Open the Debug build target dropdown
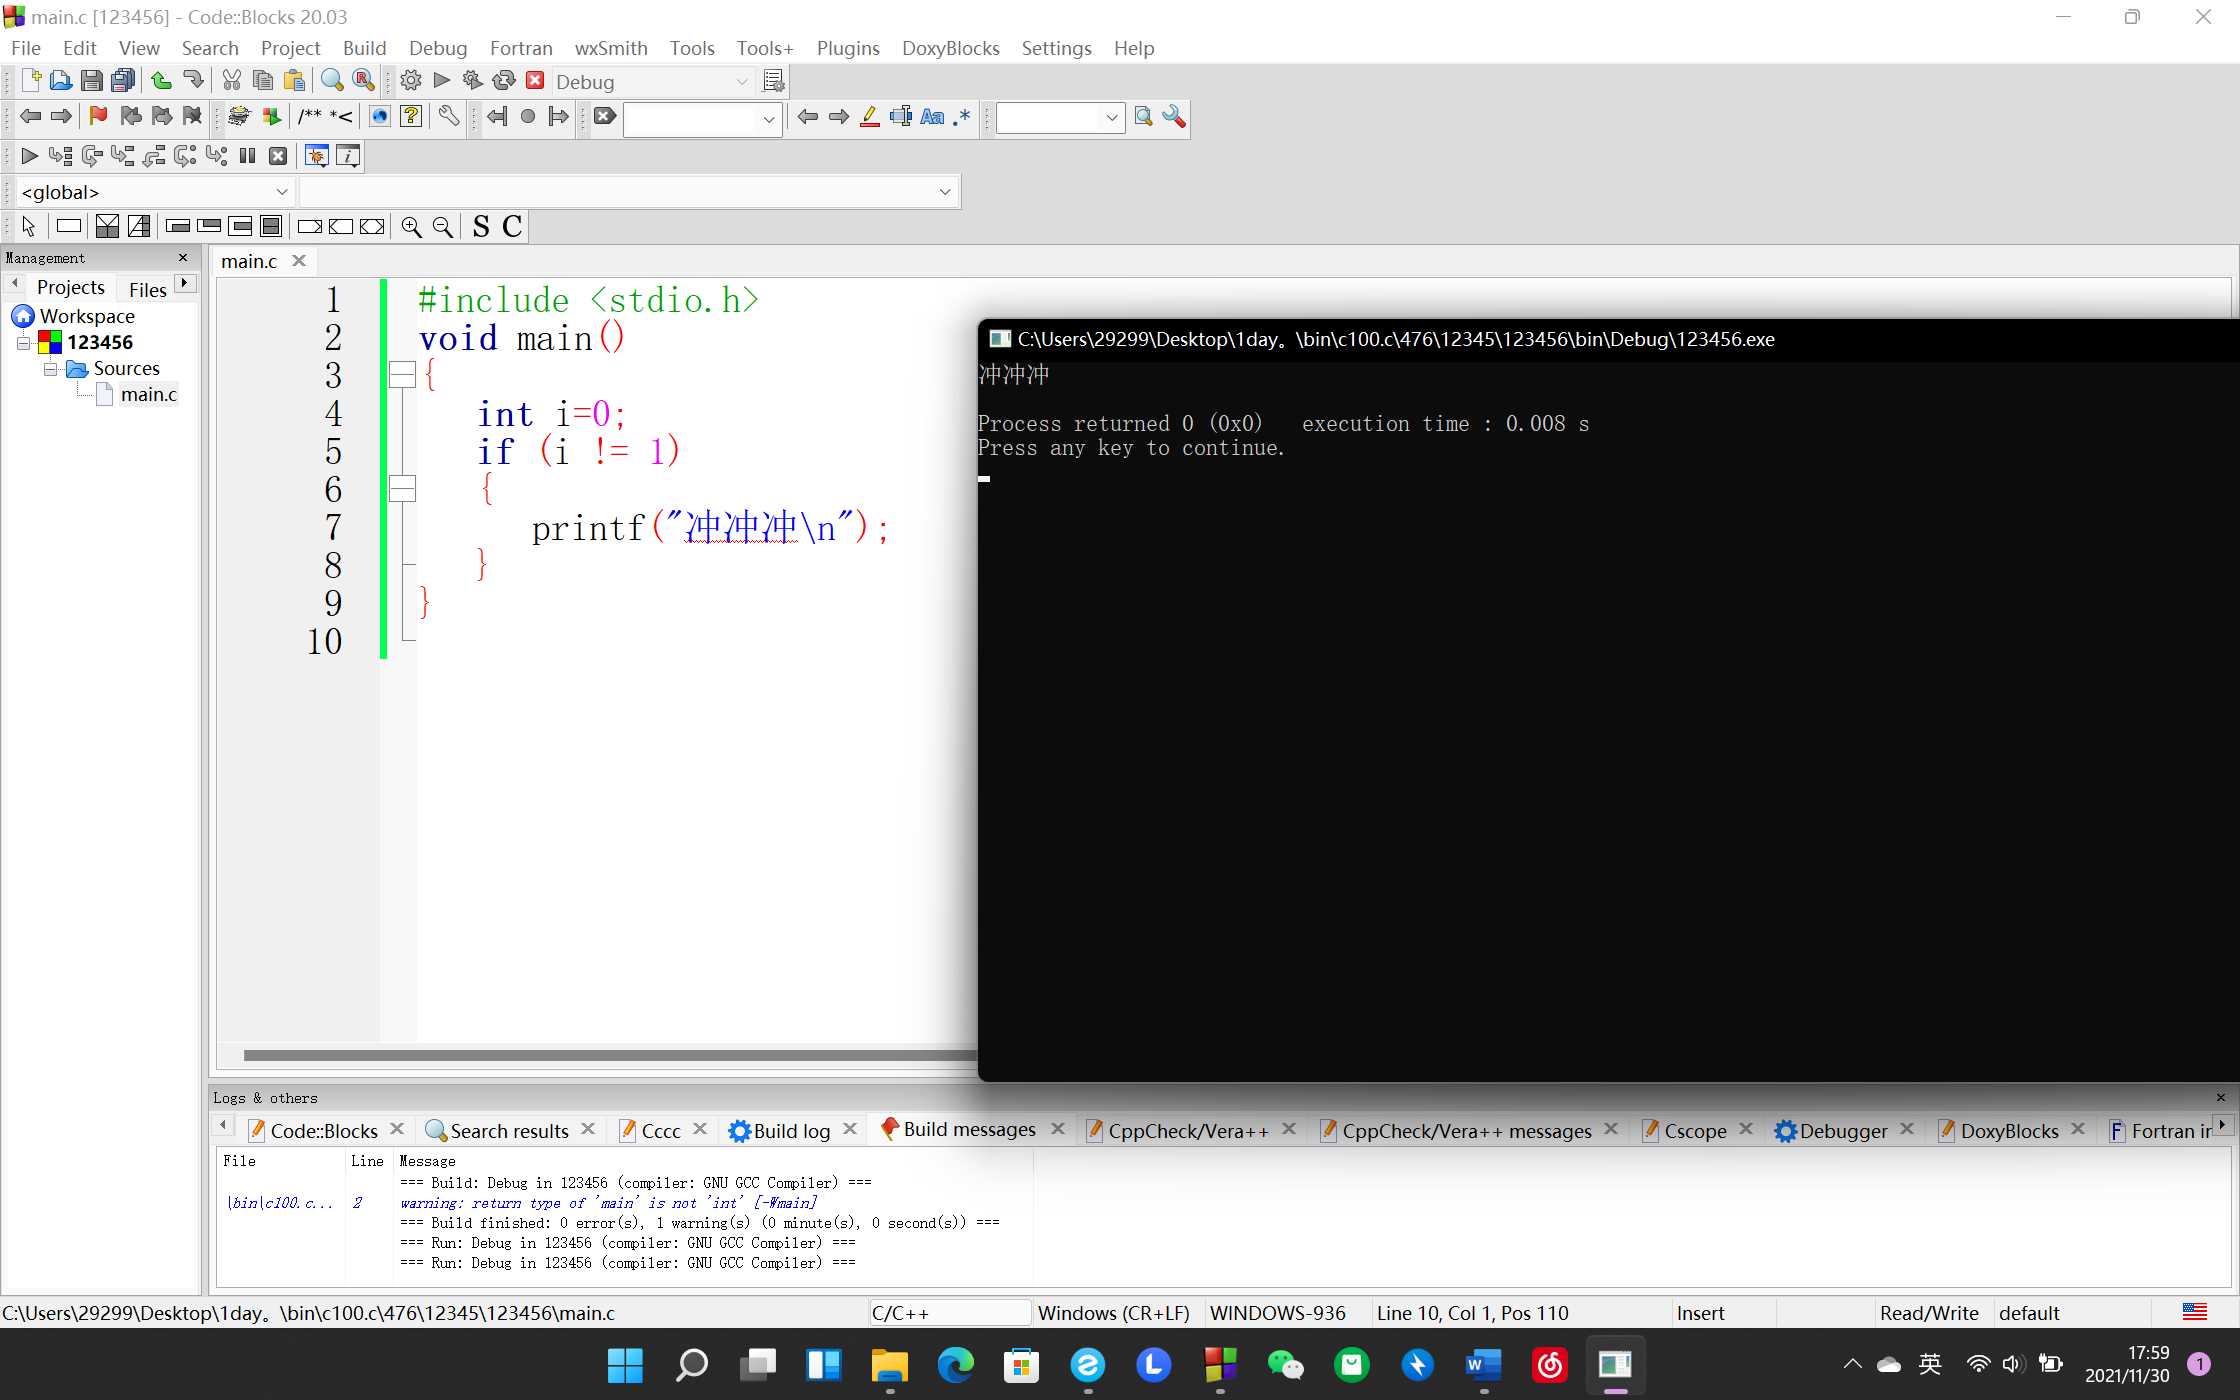The width and height of the screenshot is (2240, 1400). point(742,82)
